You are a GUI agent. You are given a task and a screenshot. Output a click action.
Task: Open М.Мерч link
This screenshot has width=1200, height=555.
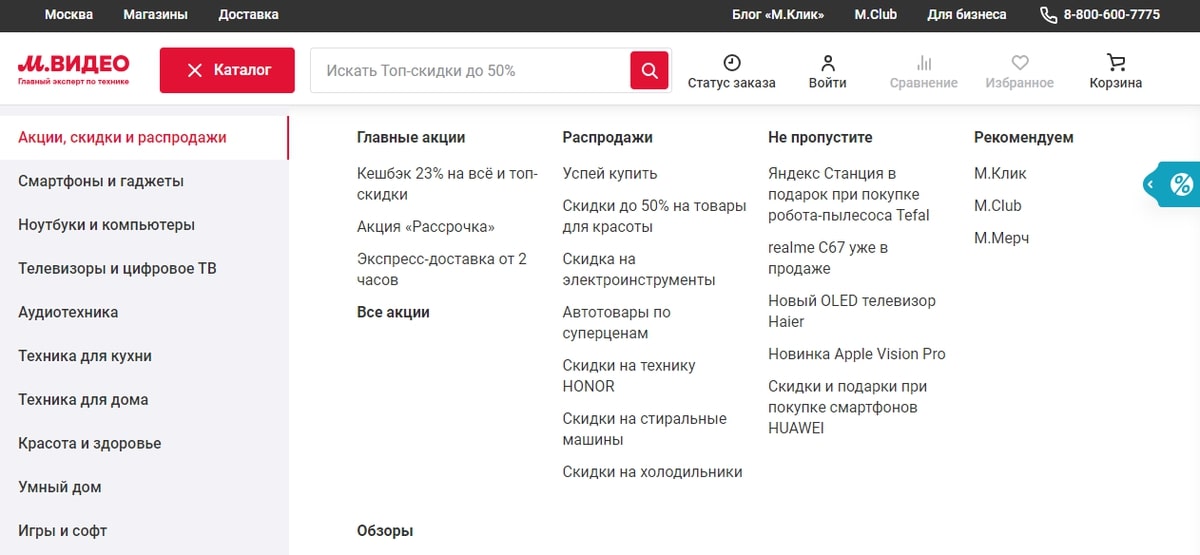coord(1001,238)
